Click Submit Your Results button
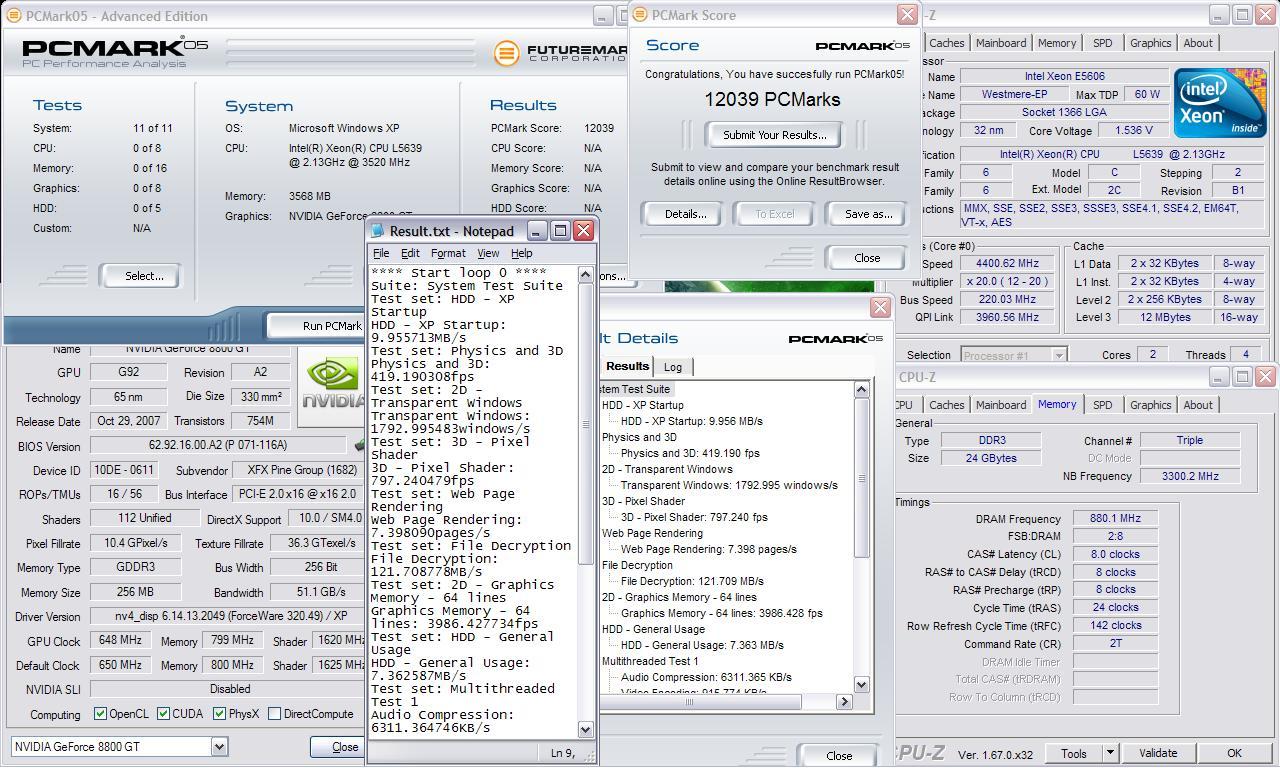This screenshot has height=768, width=1280. (x=775, y=135)
